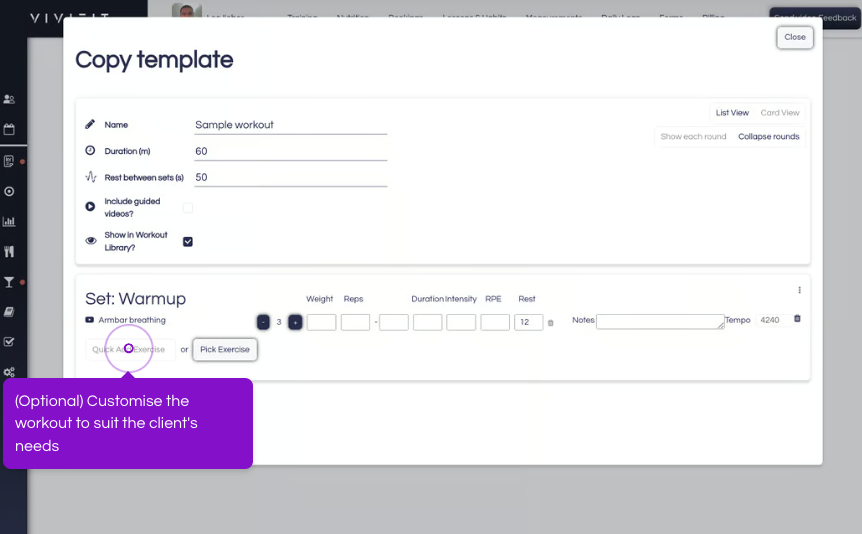The image size is (862, 534).
Task: Switch to List View
Action: (x=732, y=113)
